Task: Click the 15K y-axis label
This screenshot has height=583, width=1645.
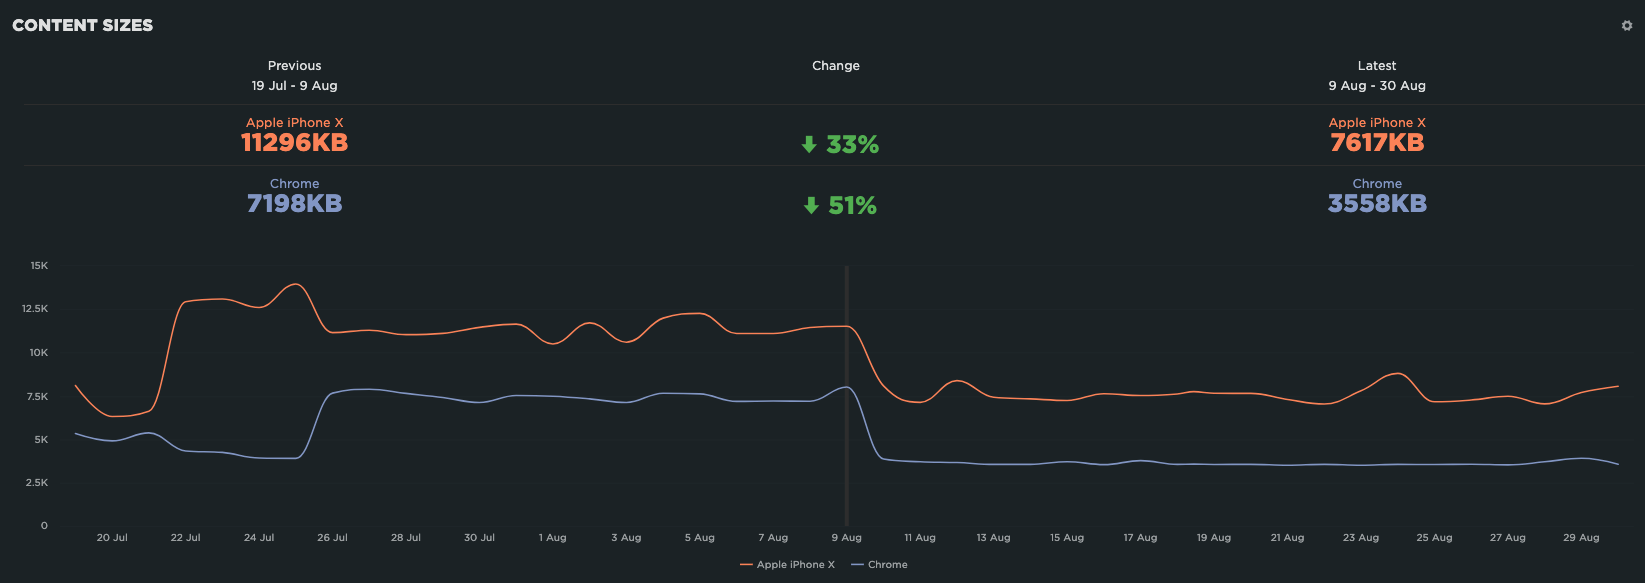Action: pos(39,266)
